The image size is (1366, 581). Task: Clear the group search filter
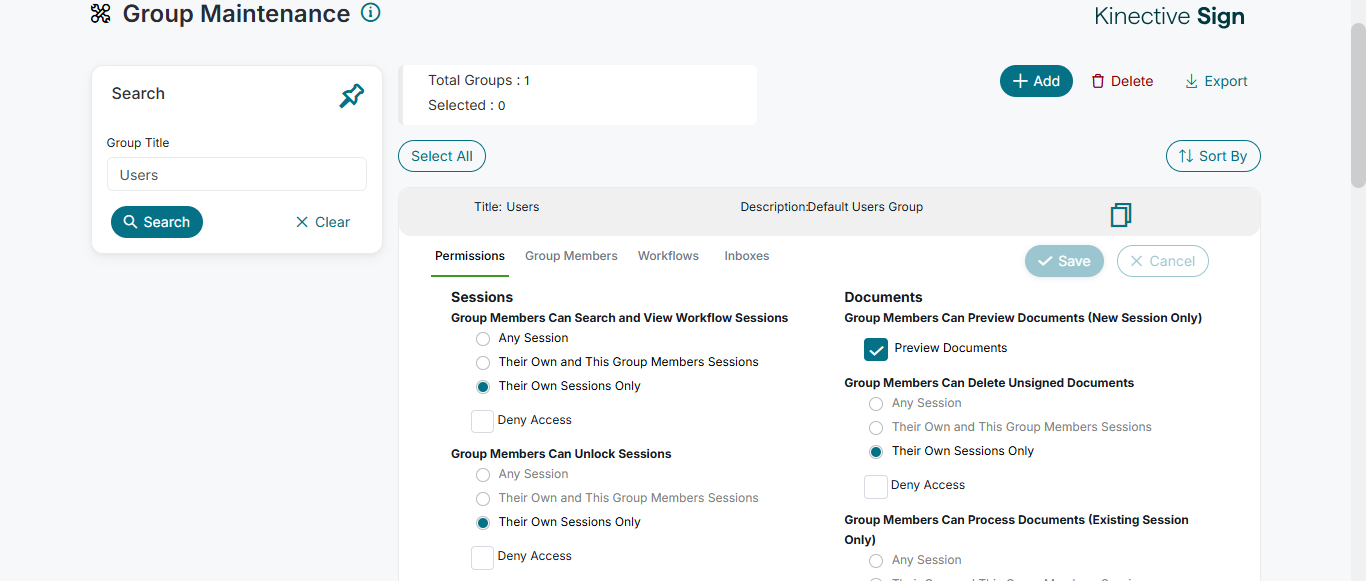tap(323, 222)
